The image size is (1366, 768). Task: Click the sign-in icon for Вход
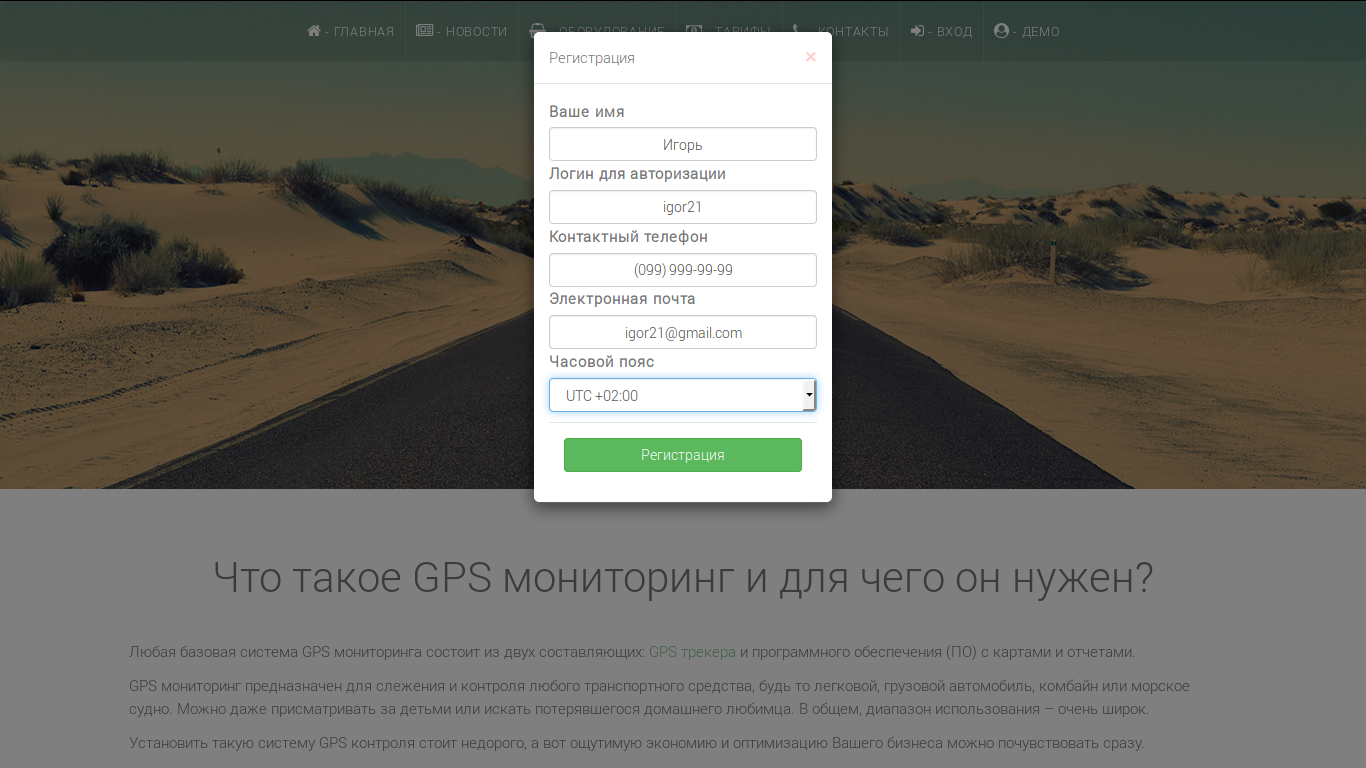coord(917,31)
